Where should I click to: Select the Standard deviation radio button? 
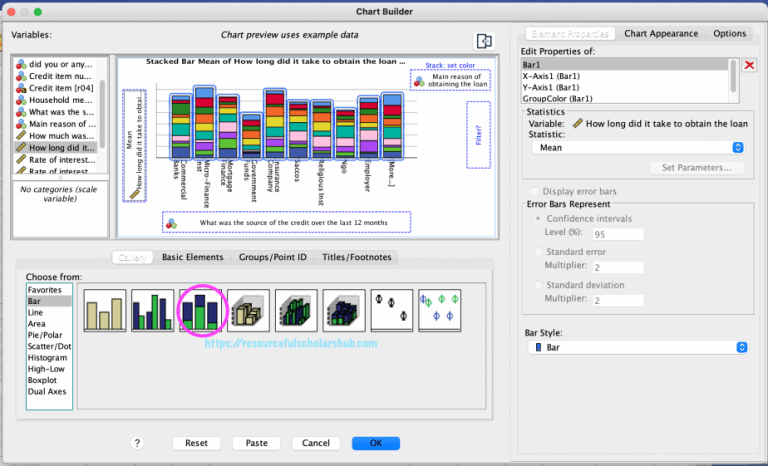point(540,283)
